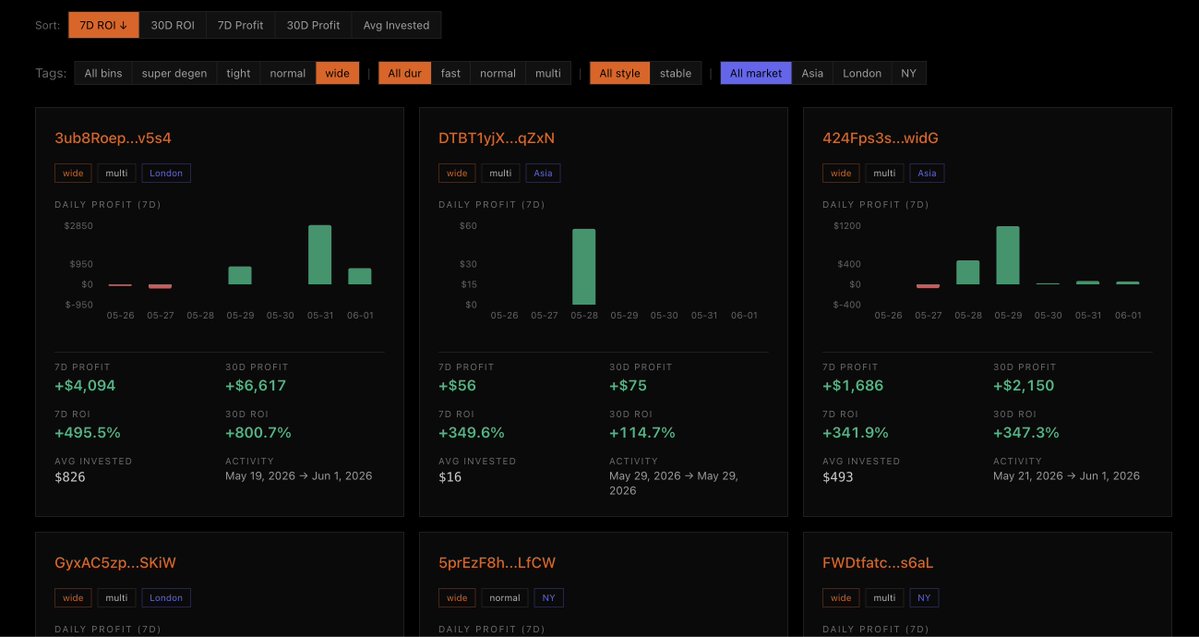Select All style filter
The image size is (1199, 637).
pos(620,73)
